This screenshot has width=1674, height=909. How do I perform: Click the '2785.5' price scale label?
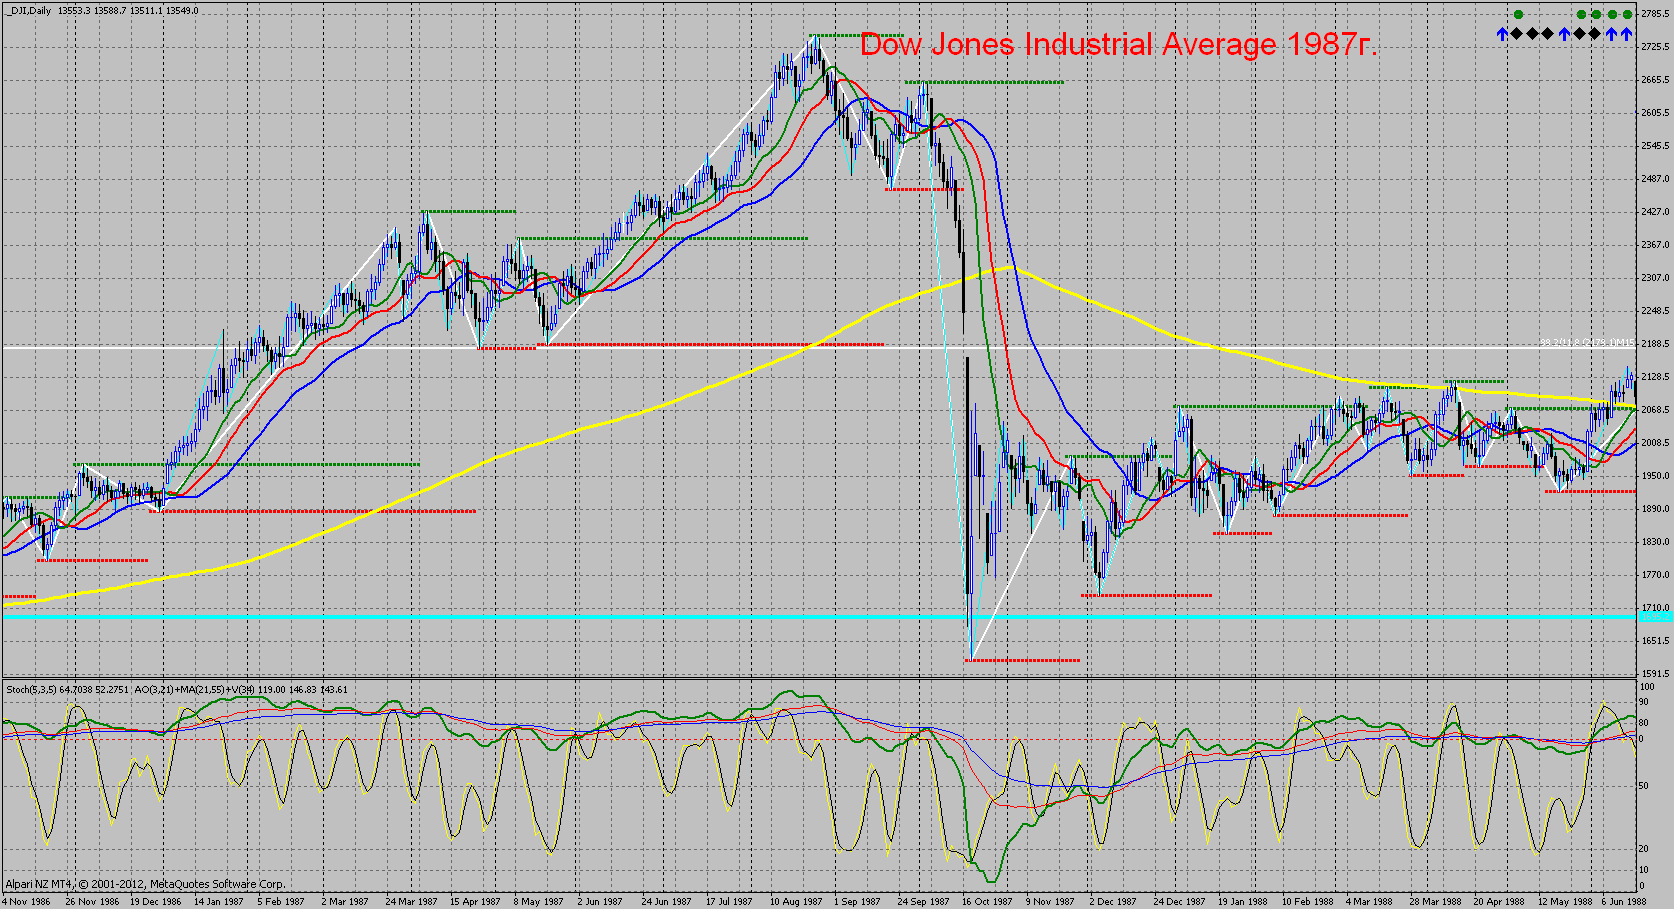[1656, 14]
